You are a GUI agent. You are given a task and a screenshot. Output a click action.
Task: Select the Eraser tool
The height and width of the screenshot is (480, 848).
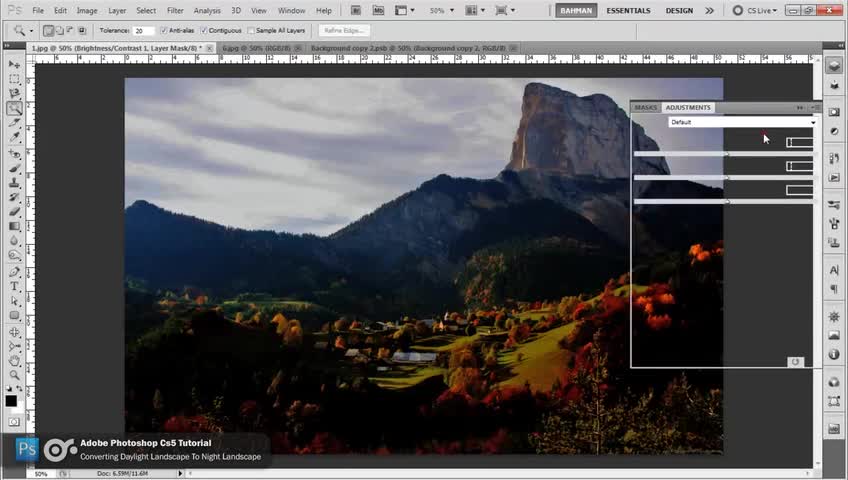[14, 212]
